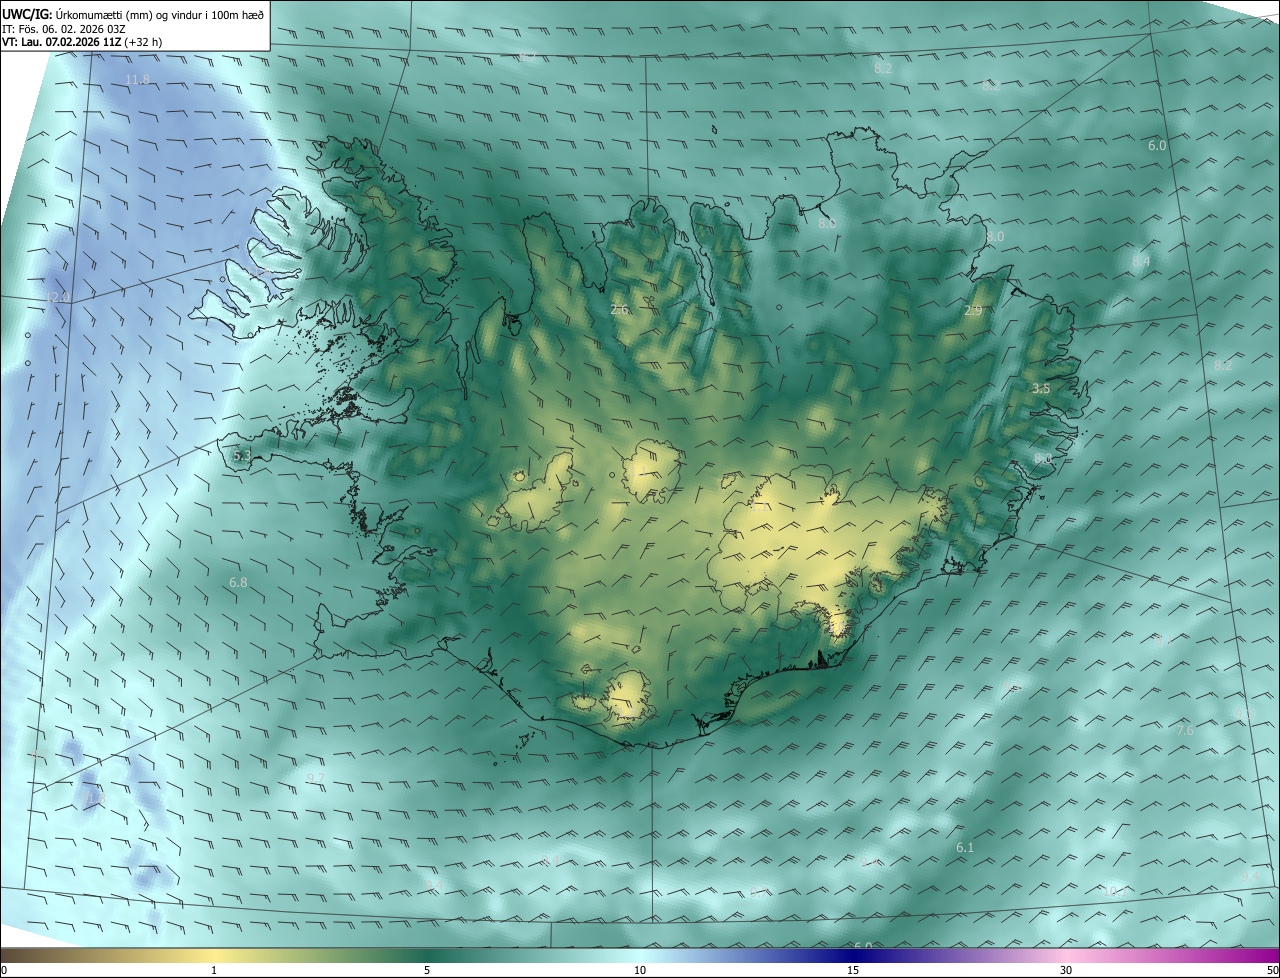This screenshot has height=978, width=1280.
Task: Click the "UWC/IG: Úrkomumætti (mm)" title line
Action: pyautogui.click(x=134, y=14)
